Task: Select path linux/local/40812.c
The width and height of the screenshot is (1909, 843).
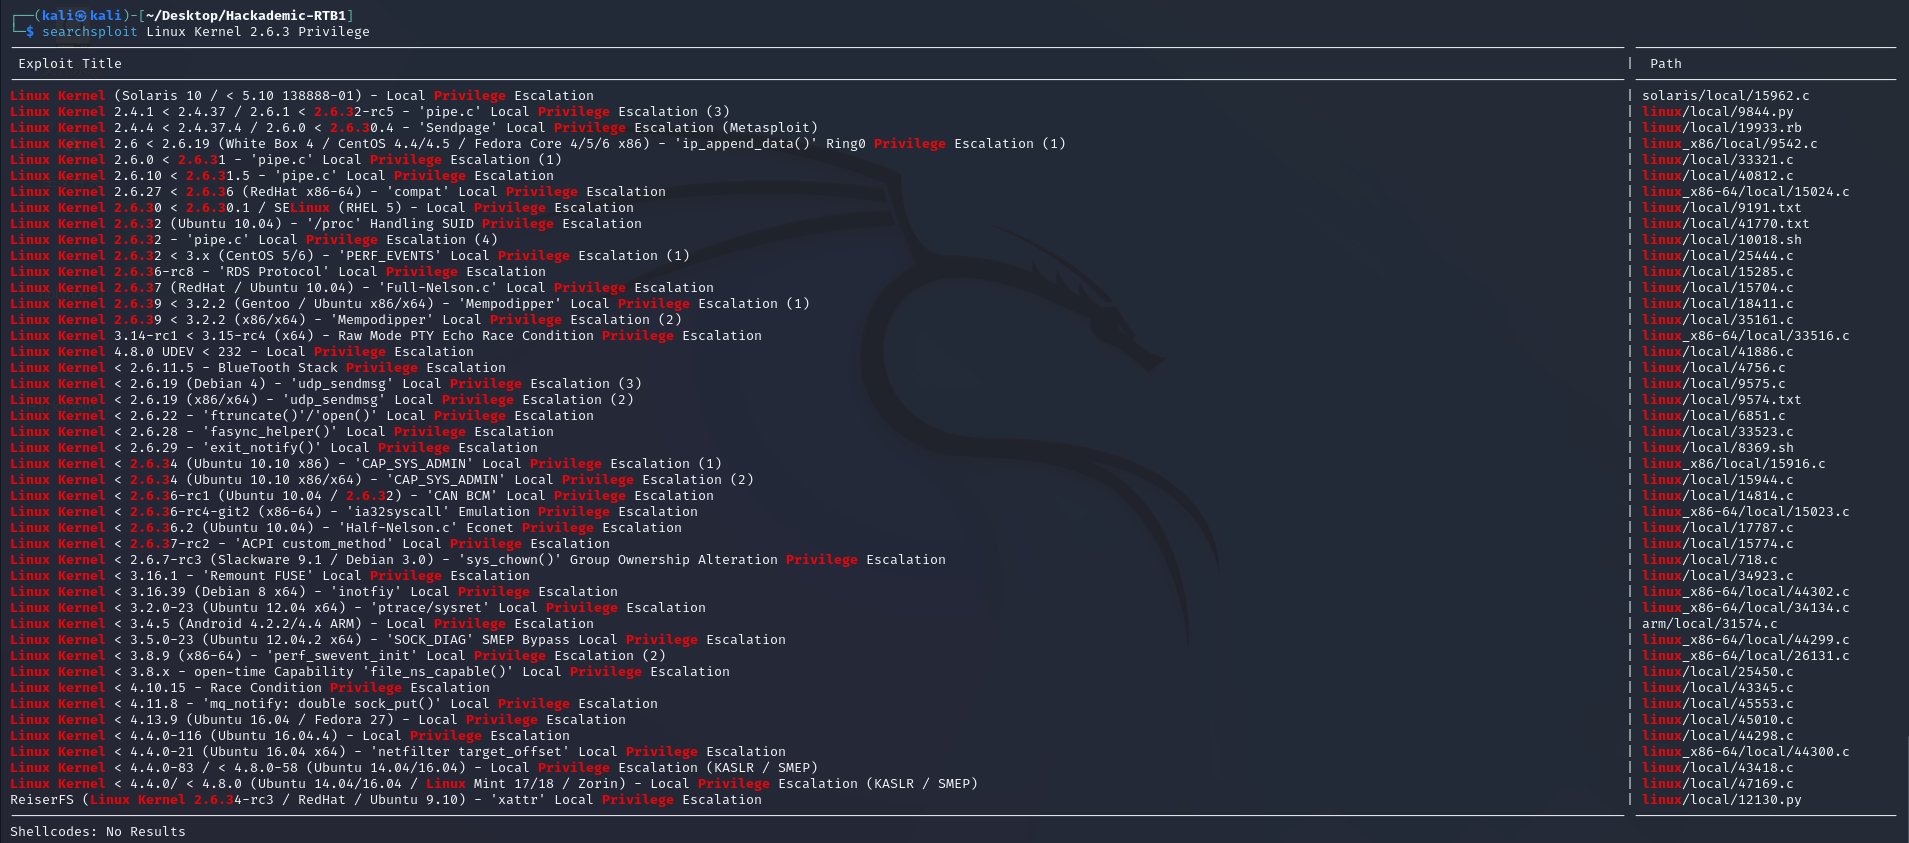Action: click(x=1718, y=176)
